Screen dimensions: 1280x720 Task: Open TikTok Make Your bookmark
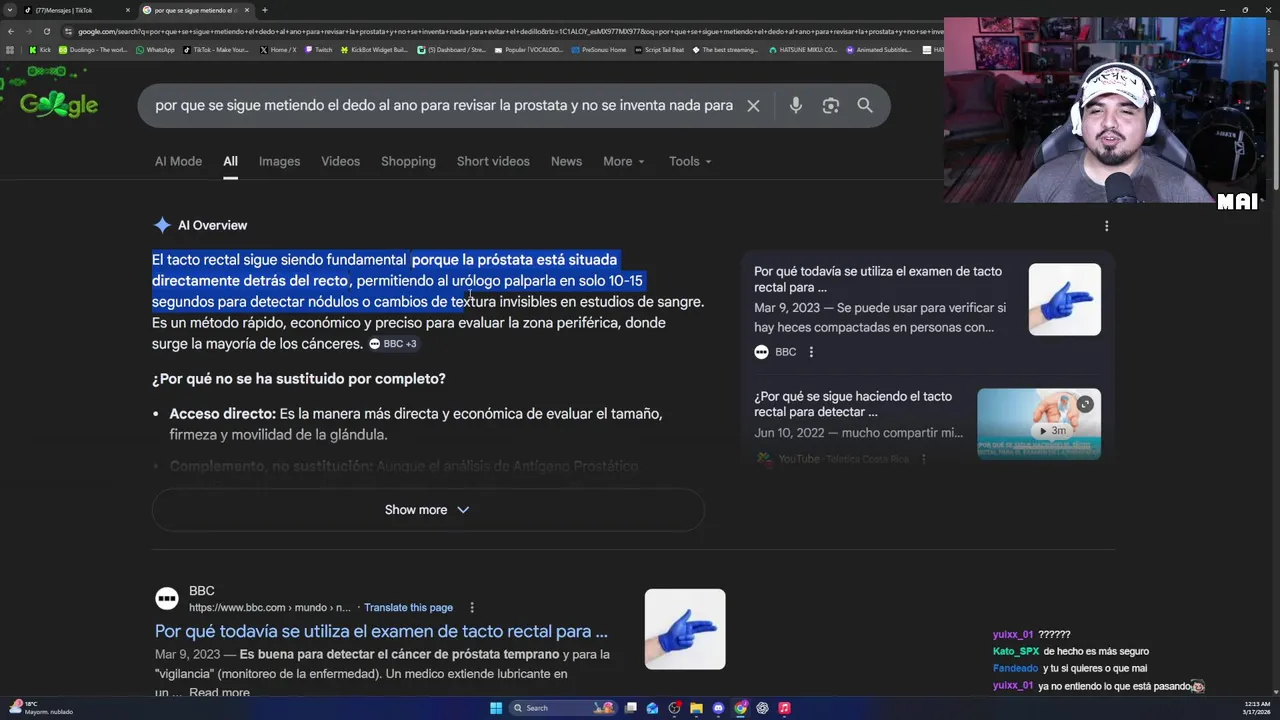[x=216, y=49]
